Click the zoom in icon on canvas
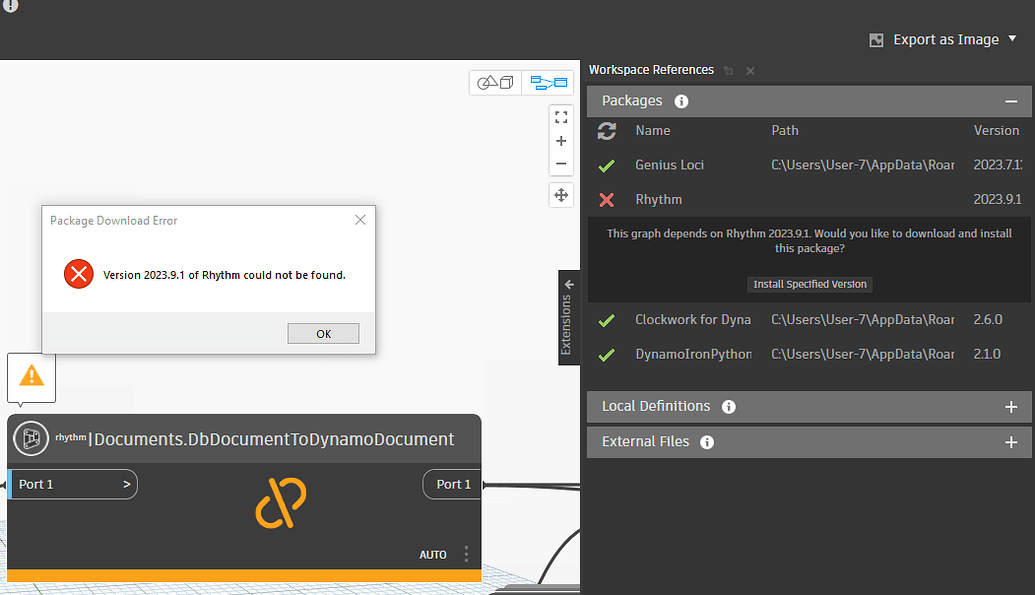Image resolution: width=1035 pixels, height=595 pixels. (561, 140)
